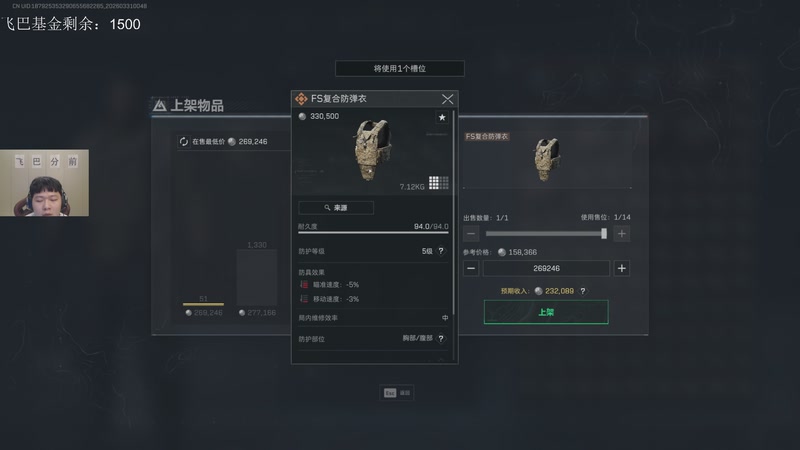Lower the listing price with minus button
Image resolution: width=800 pixels, height=450 pixels.
(471, 268)
